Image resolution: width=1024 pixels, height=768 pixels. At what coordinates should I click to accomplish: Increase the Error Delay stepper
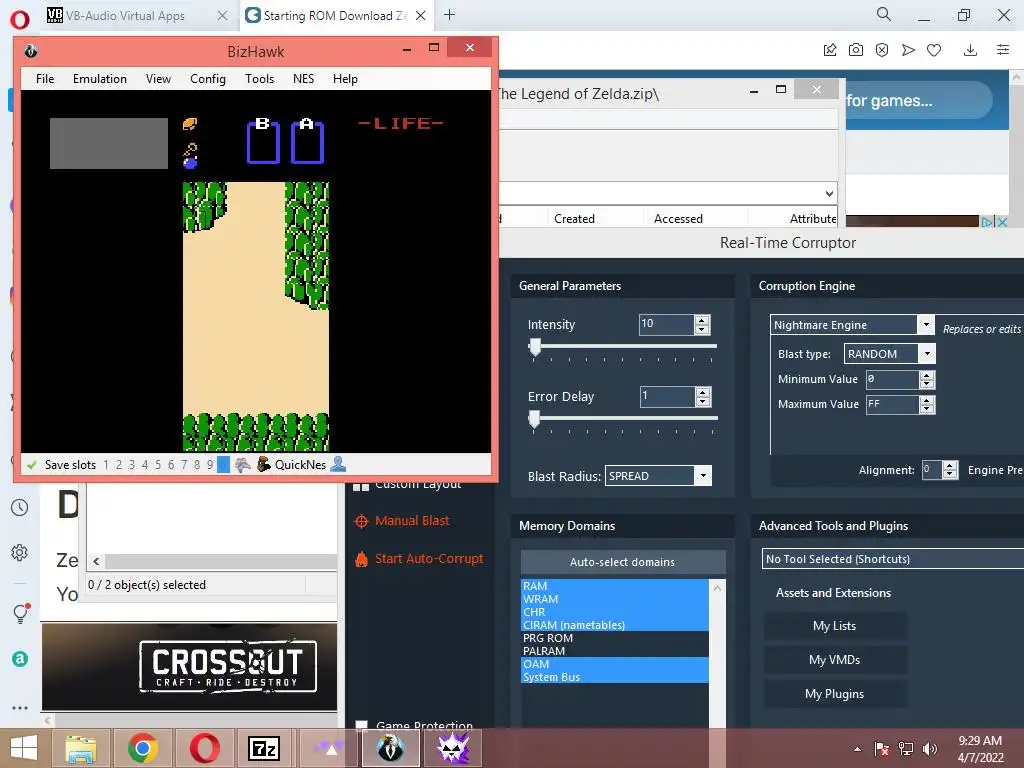click(x=703, y=392)
